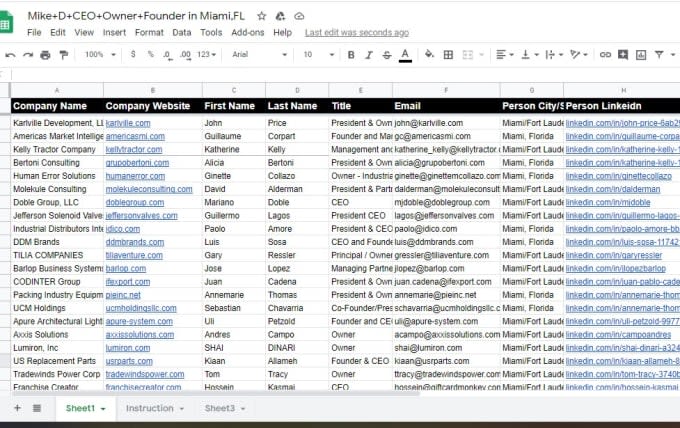The height and width of the screenshot is (428, 680).
Task: Open the Tools menu
Action: (211, 33)
